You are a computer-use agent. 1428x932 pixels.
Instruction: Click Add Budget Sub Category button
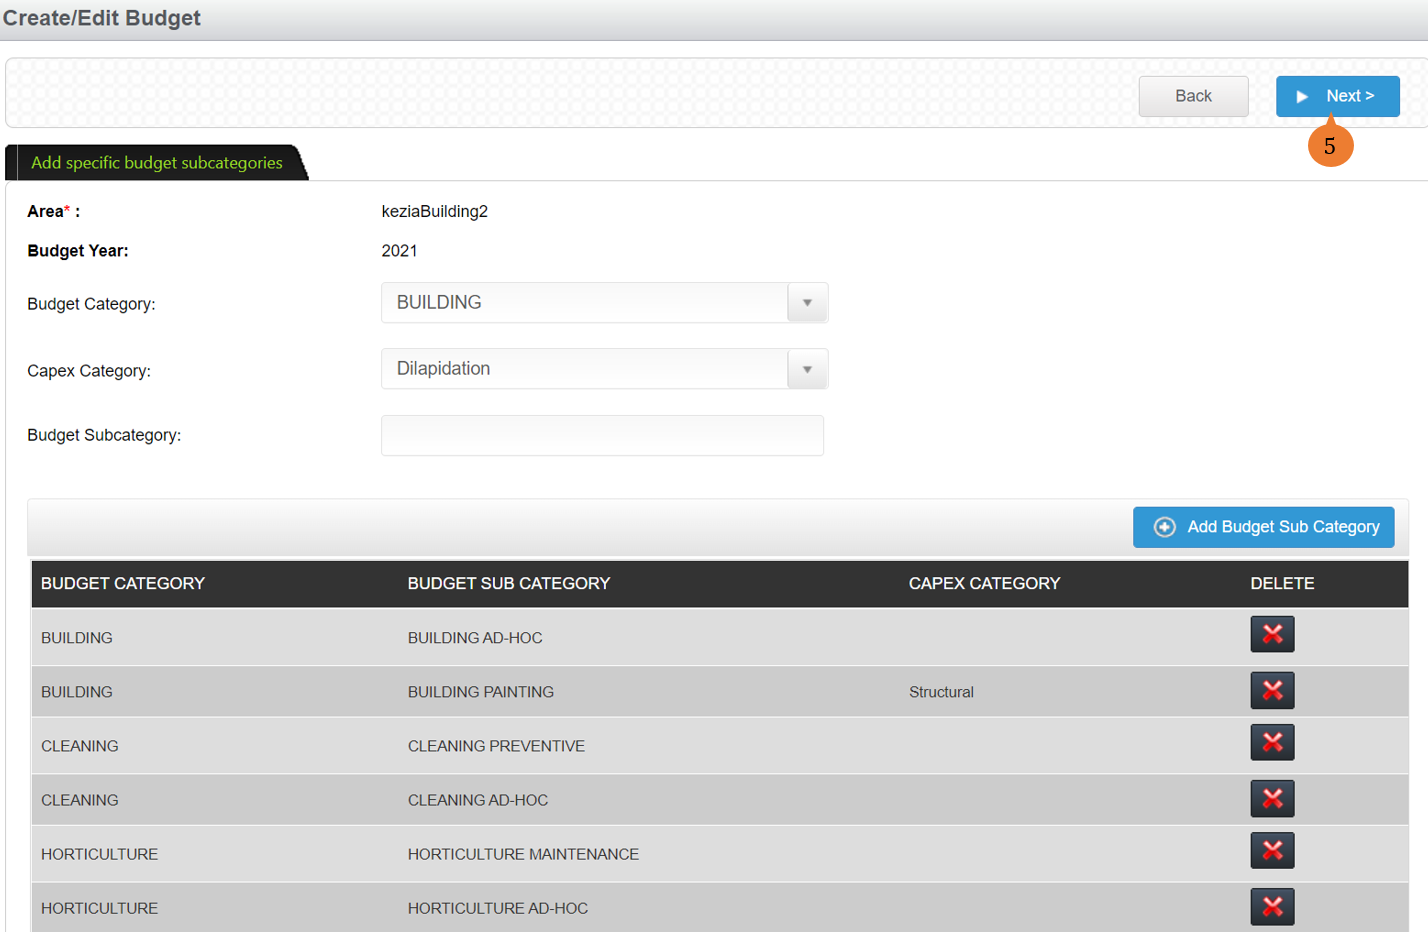point(1263,527)
